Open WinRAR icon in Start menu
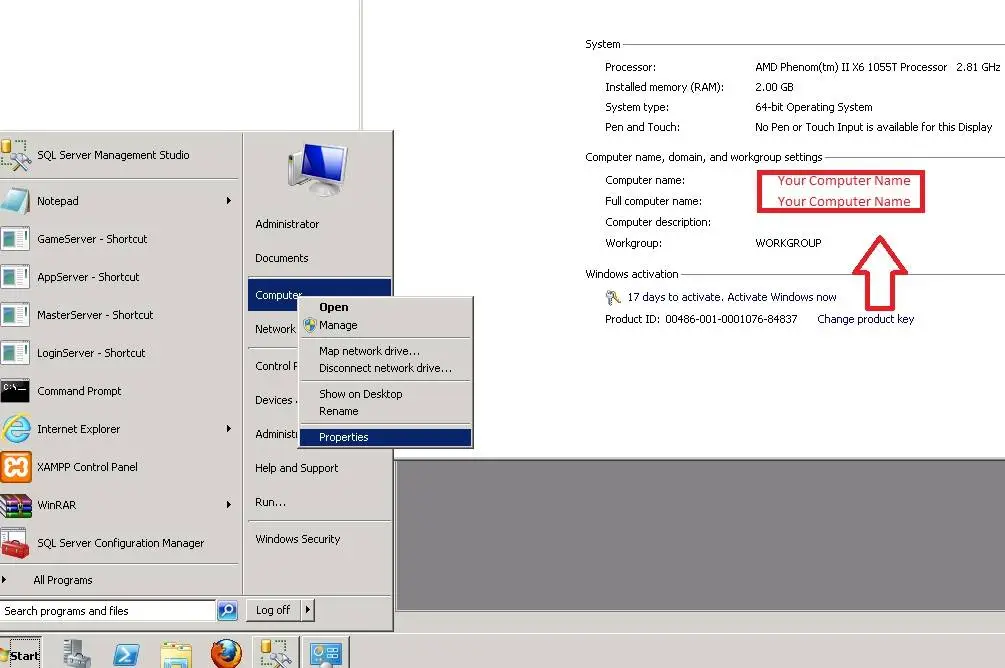The height and width of the screenshot is (668, 1005). 15,505
